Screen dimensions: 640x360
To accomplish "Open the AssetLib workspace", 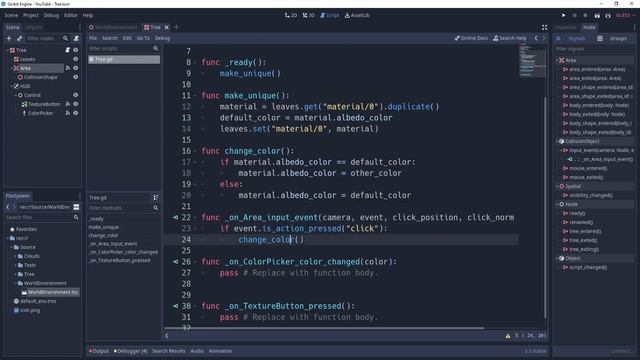I will tap(357, 16).
